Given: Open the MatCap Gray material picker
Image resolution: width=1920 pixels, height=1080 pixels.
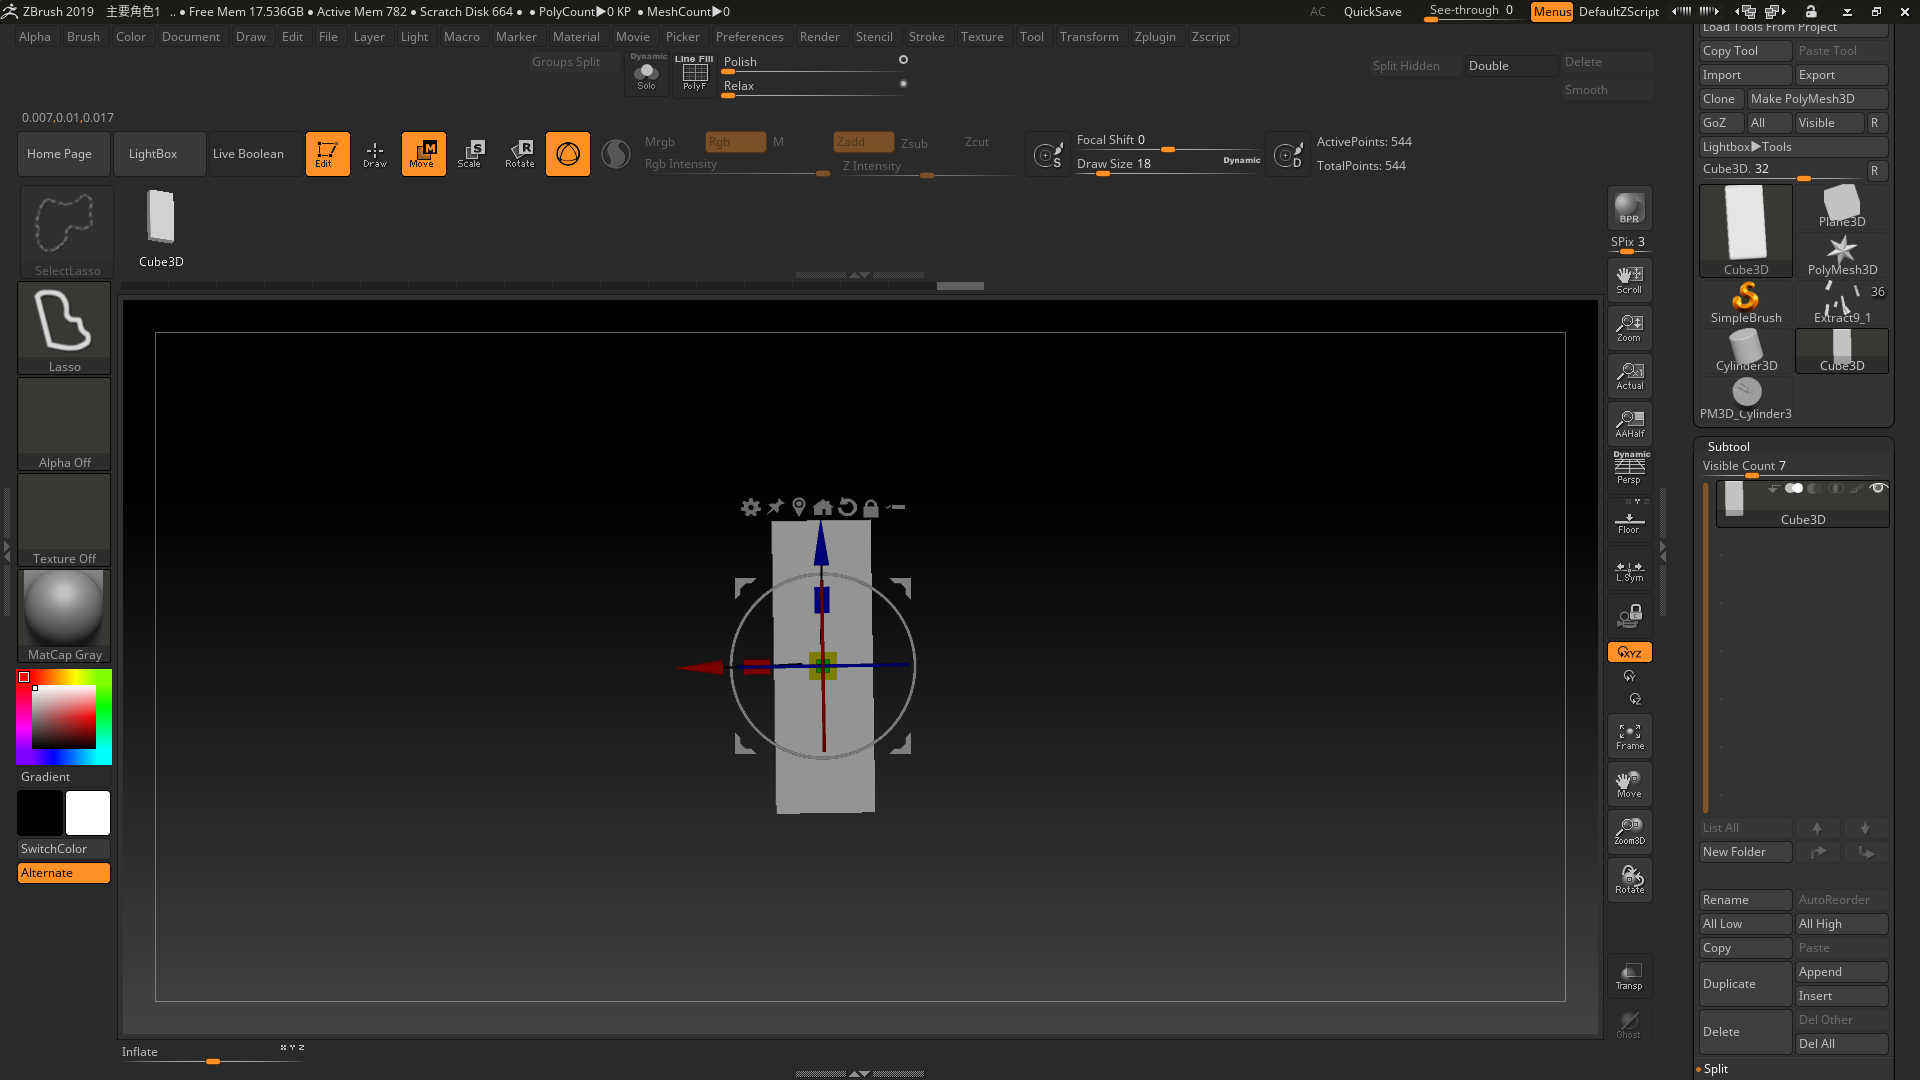Looking at the screenshot, I should [64, 616].
